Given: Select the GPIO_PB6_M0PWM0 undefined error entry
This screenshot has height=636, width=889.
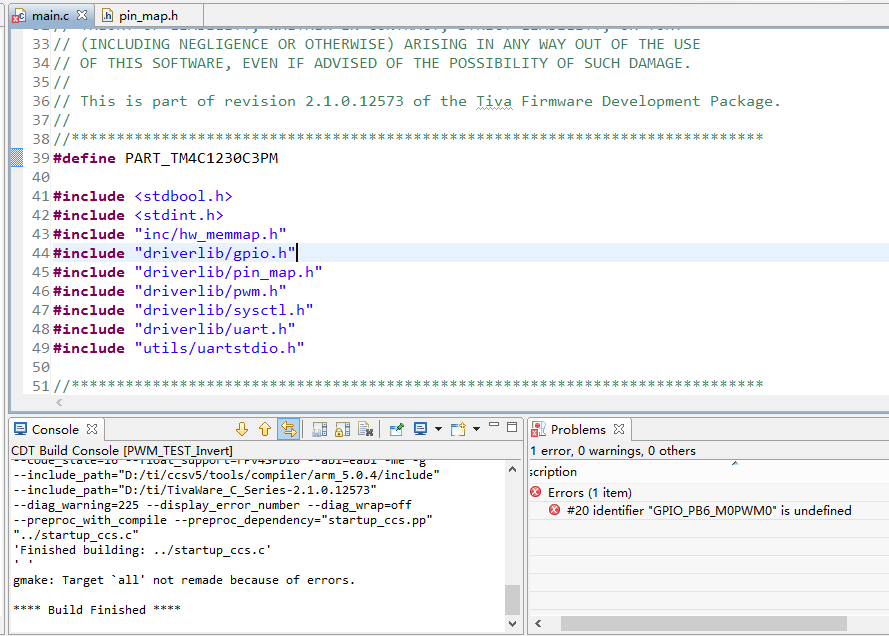Looking at the screenshot, I should (709, 510).
